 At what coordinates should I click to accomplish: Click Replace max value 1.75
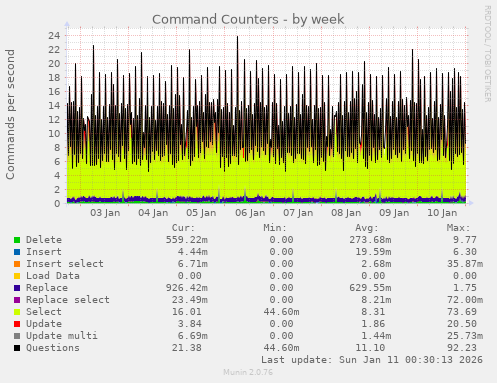(x=465, y=288)
